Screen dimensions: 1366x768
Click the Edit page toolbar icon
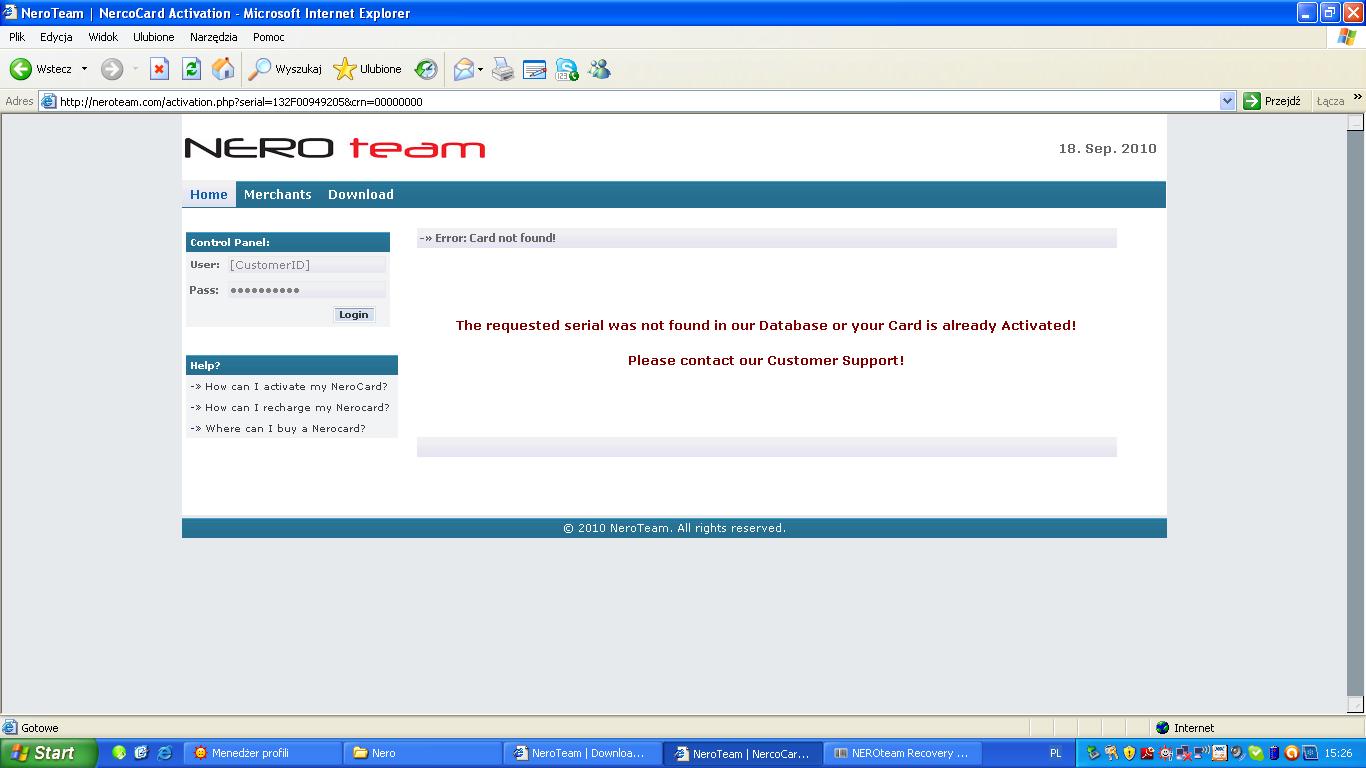535,69
